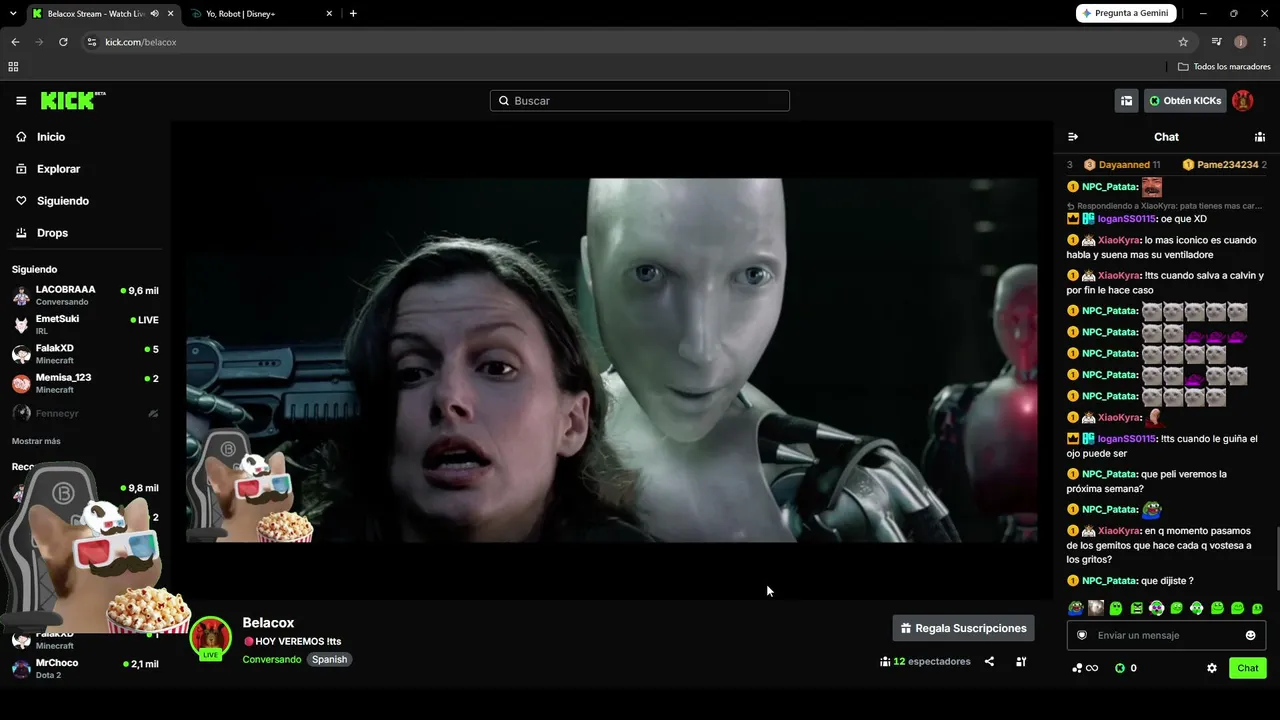The image size is (1280, 720).
Task: Open the media controls icon
Action: (1217, 42)
